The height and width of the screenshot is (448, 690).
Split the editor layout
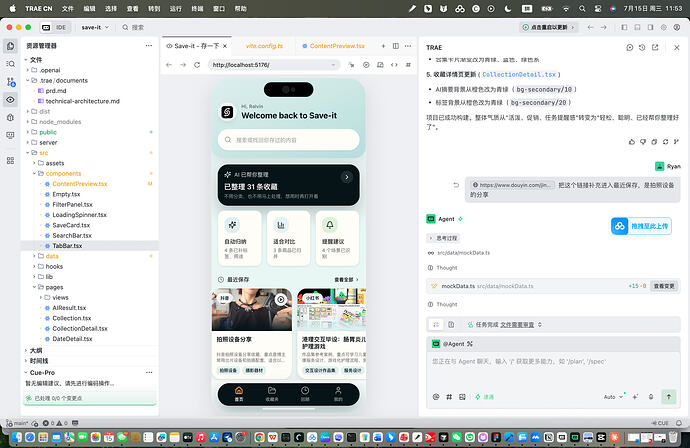pos(396,46)
